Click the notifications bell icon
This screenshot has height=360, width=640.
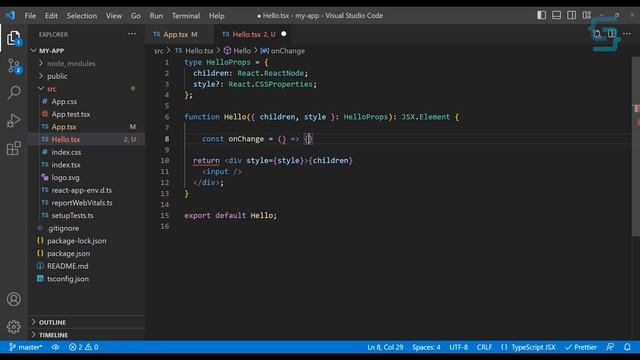627,347
